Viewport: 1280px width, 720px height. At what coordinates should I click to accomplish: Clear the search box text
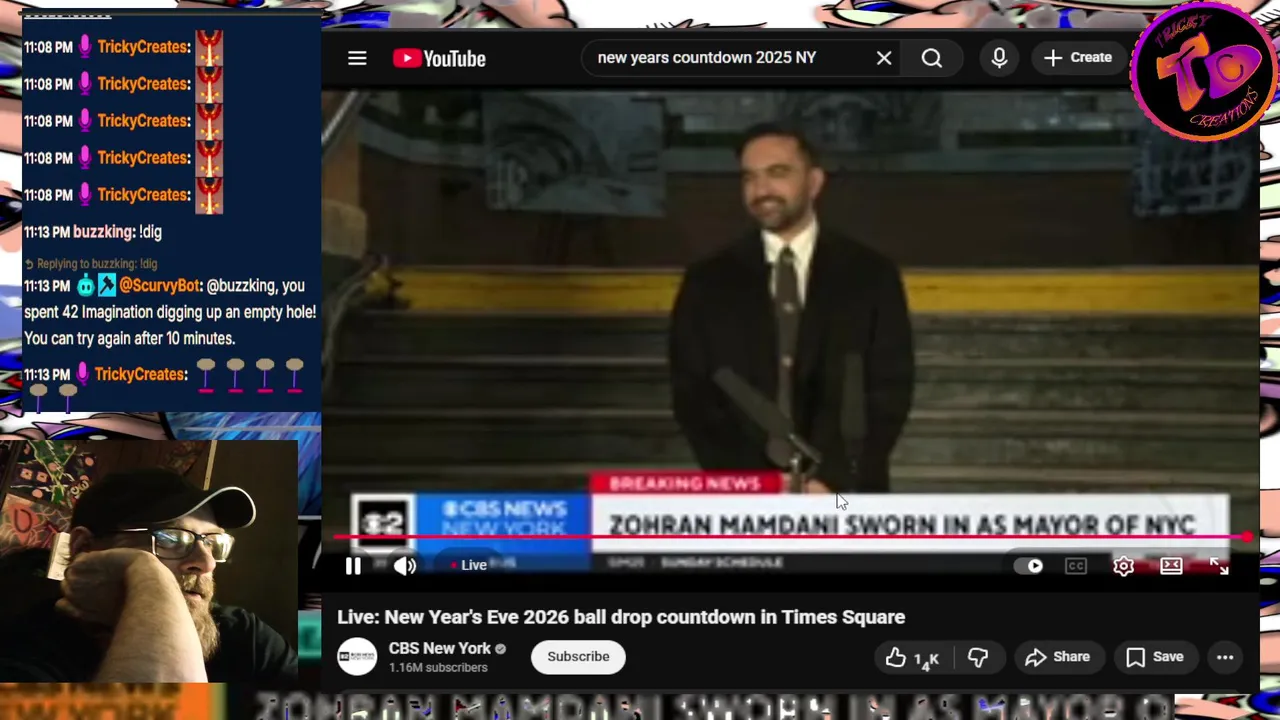tap(884, 58)
